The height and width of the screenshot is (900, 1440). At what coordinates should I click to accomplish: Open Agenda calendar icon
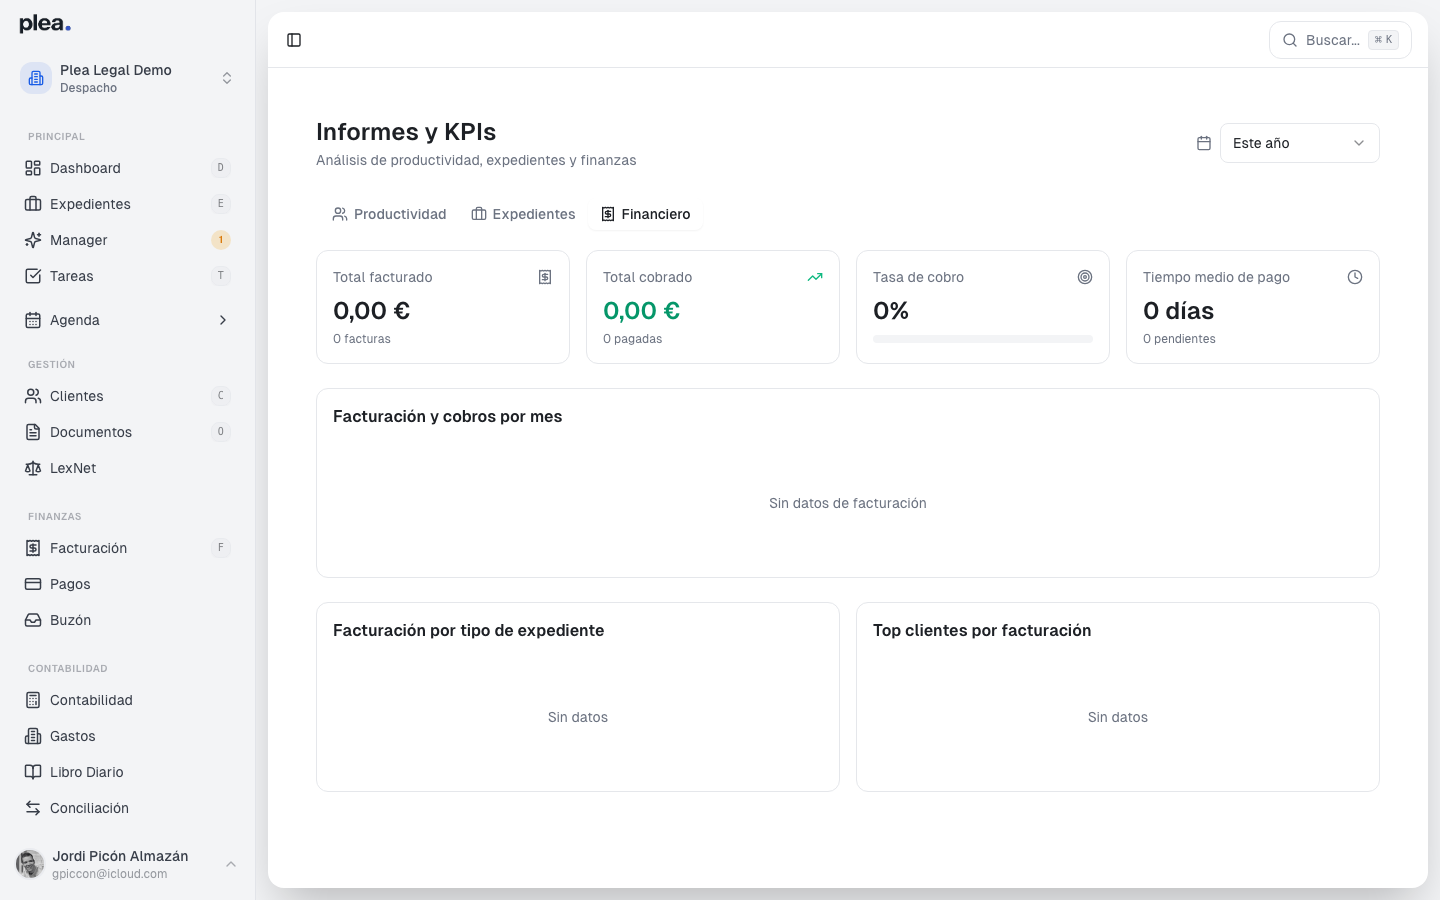click(33, 320)
